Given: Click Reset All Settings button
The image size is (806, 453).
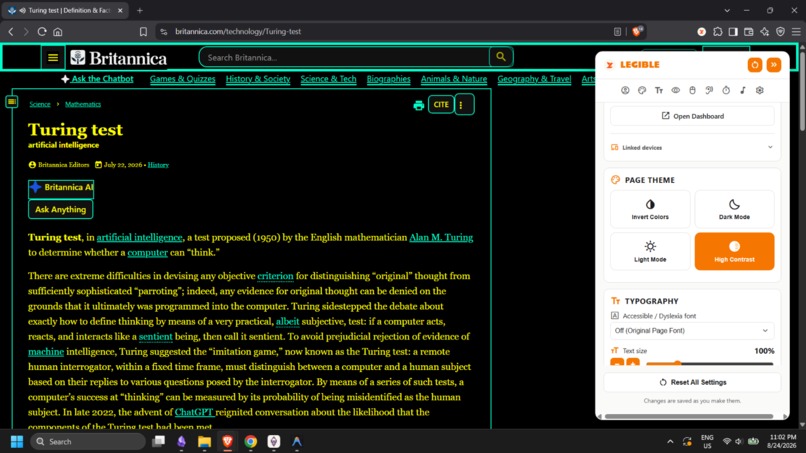Looking at the screenshot, I should (x=692, y=383).
